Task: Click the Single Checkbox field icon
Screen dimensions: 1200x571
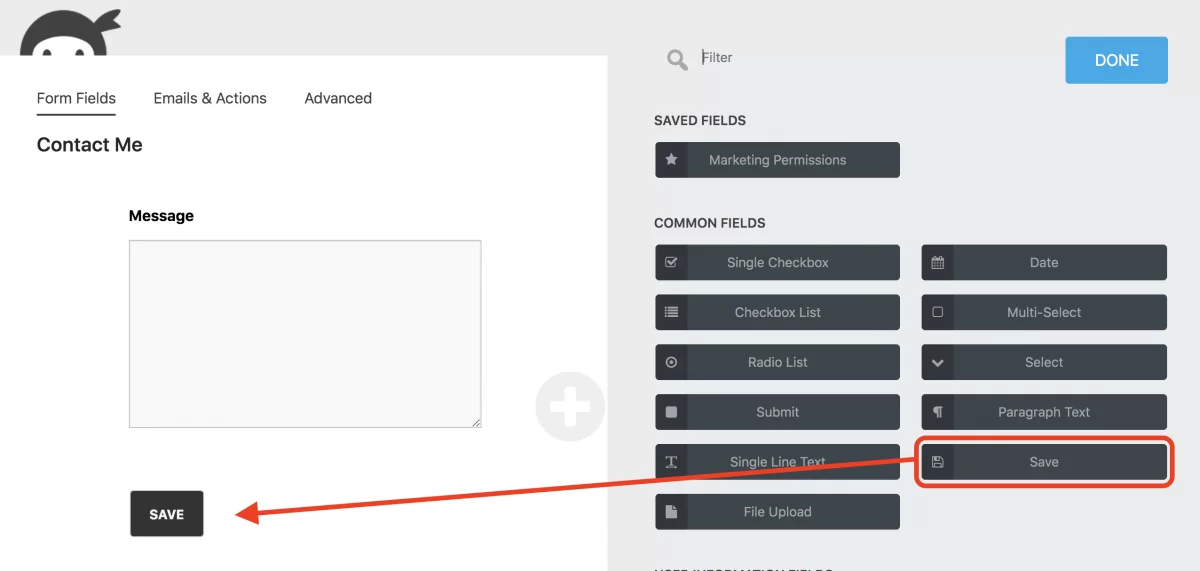Action: 671,263
